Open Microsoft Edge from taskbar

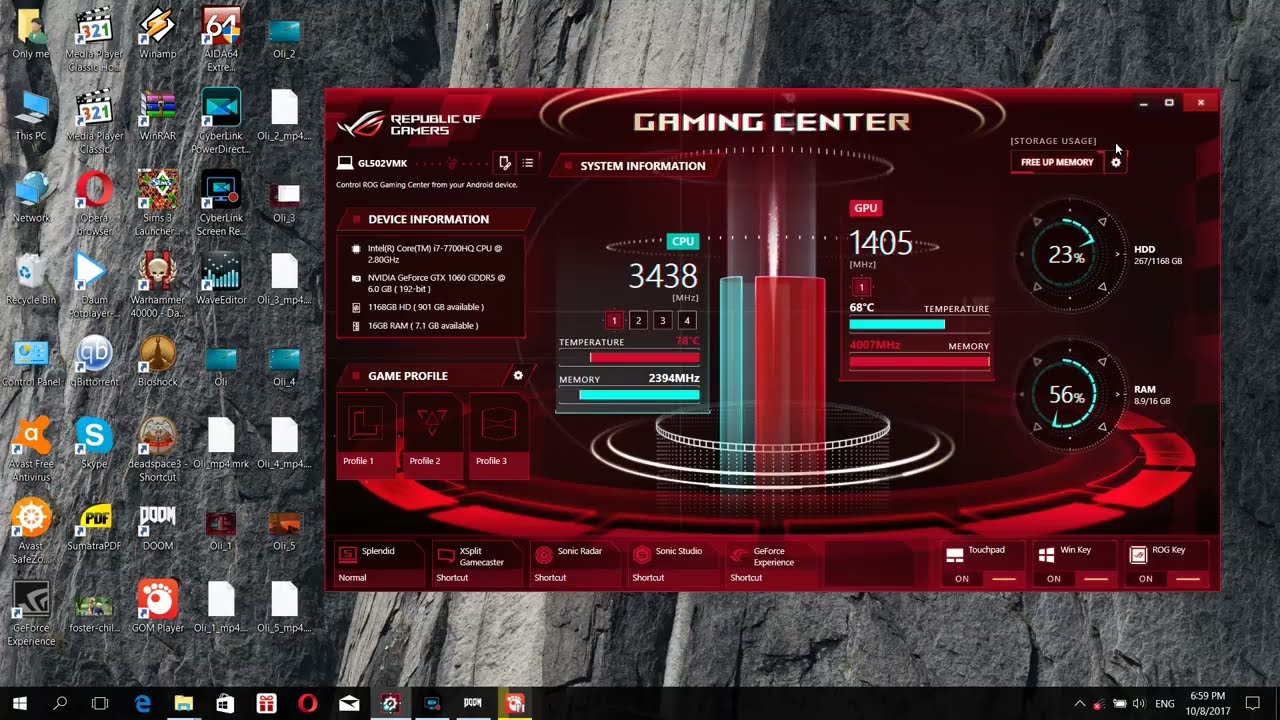[x=143, y=703]
